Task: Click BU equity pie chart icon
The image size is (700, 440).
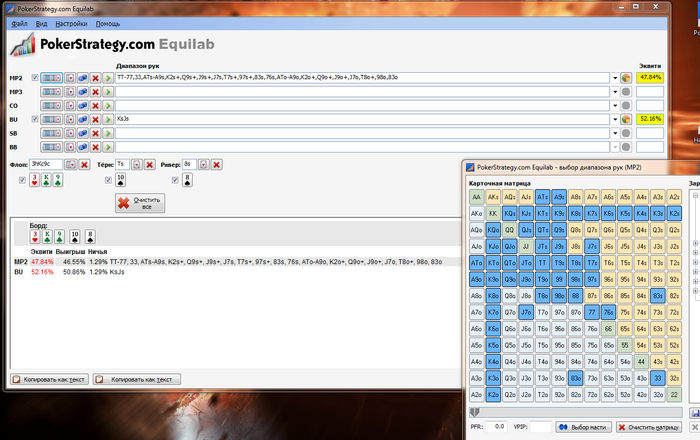Action: 626,119
